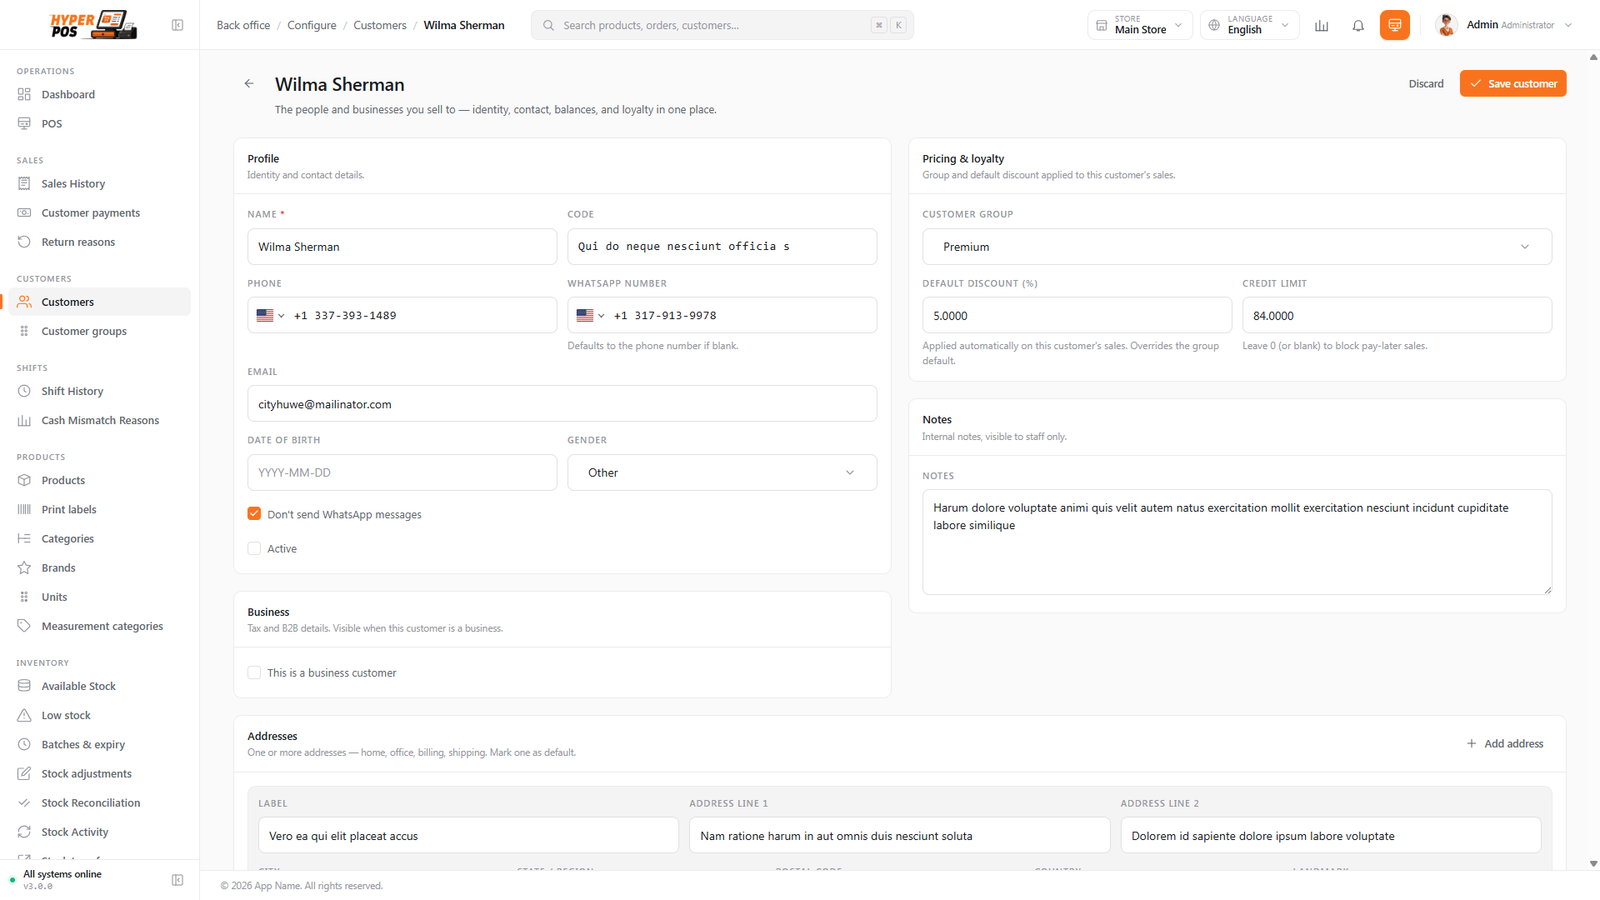Open the orange POS terminal icon
Image resolution: width=1600 pixels, height=900 pixels.
1394,25
